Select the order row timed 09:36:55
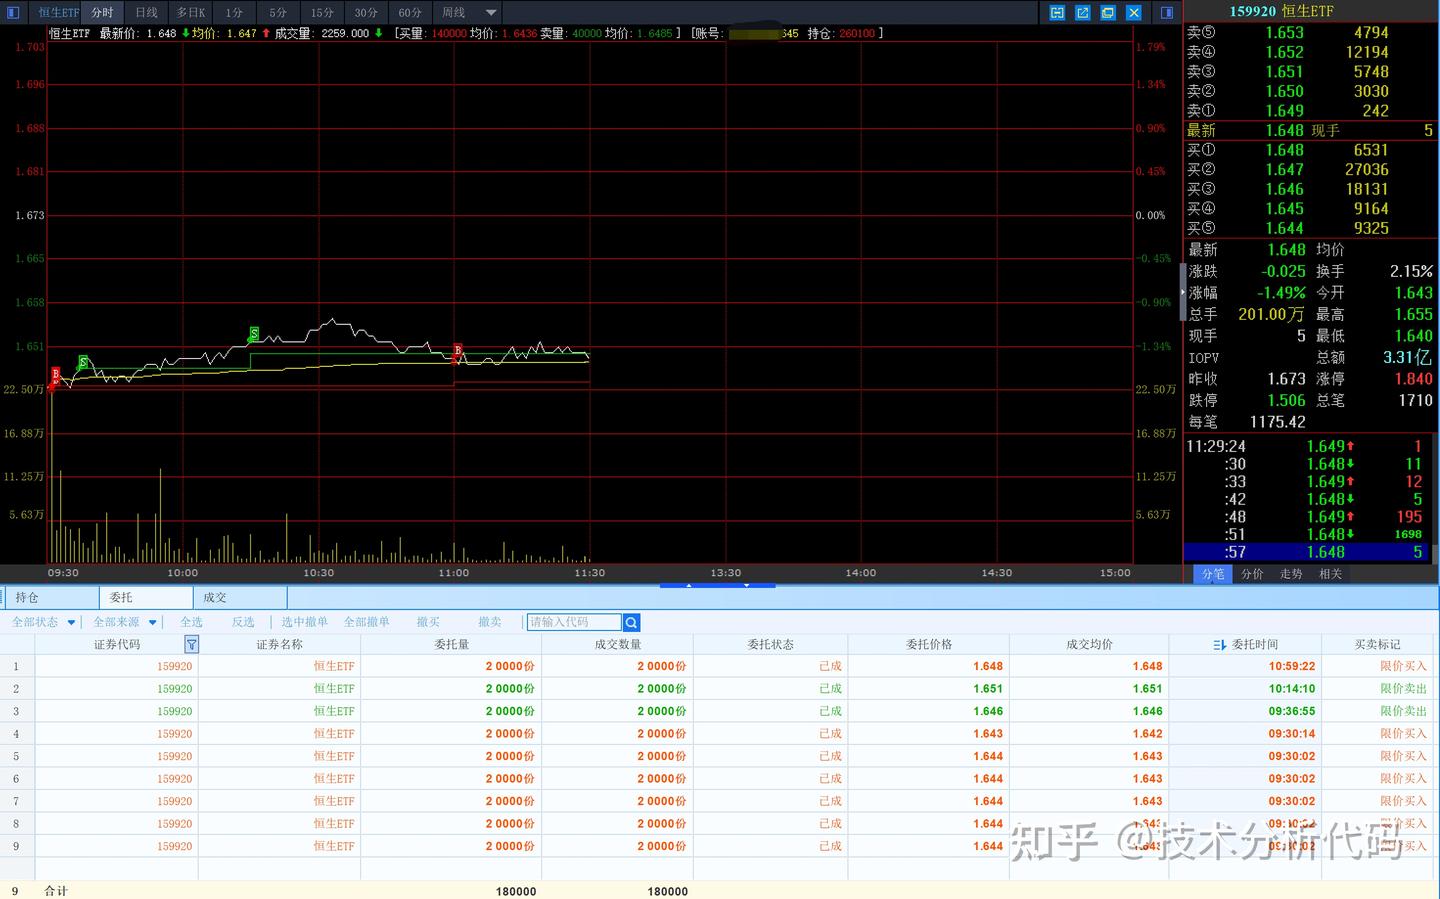This screenshot has height=899, width=1440. point(718,711)
